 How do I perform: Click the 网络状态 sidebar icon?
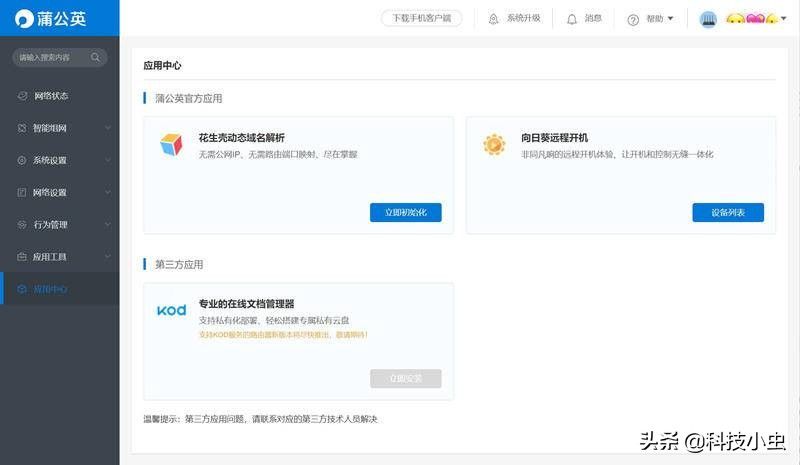tap(22, 95)
